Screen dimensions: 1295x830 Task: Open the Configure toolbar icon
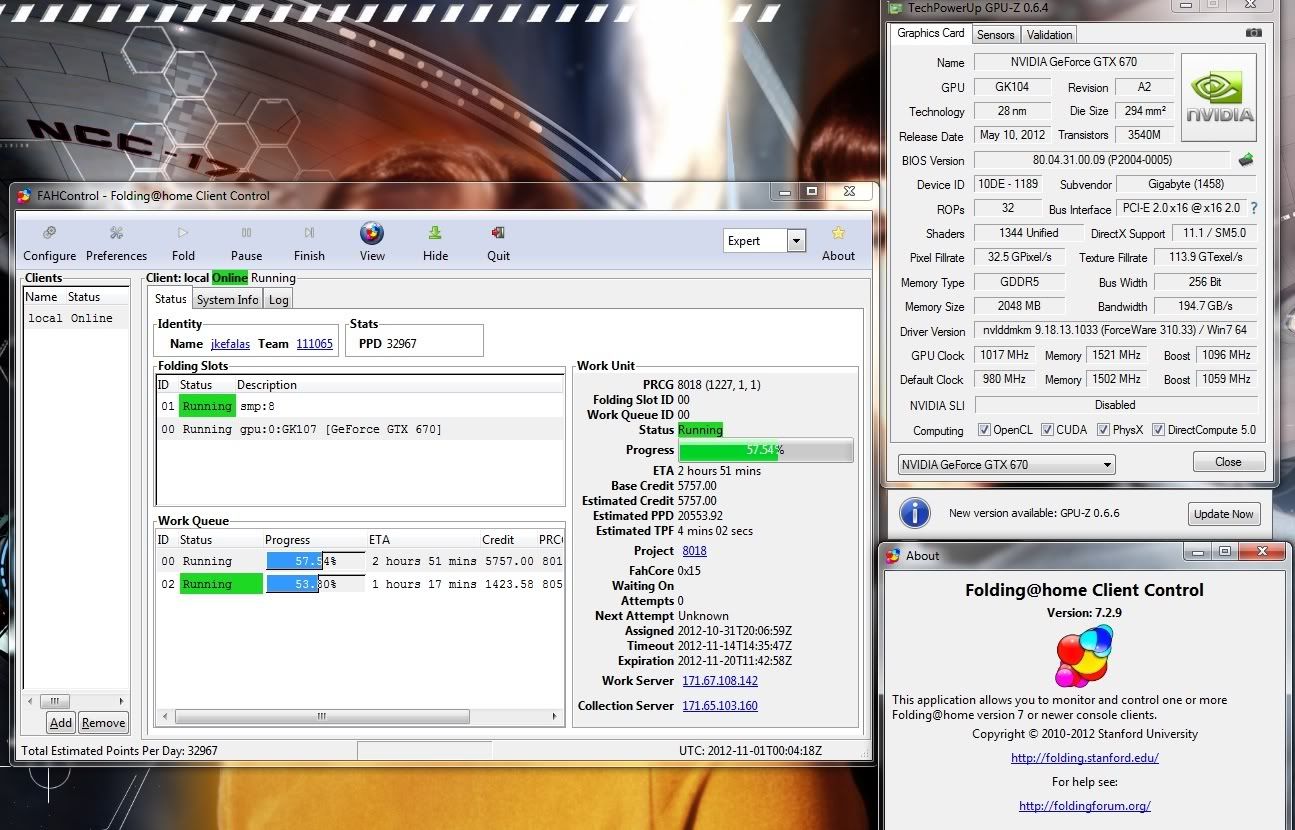pos(49,233)
